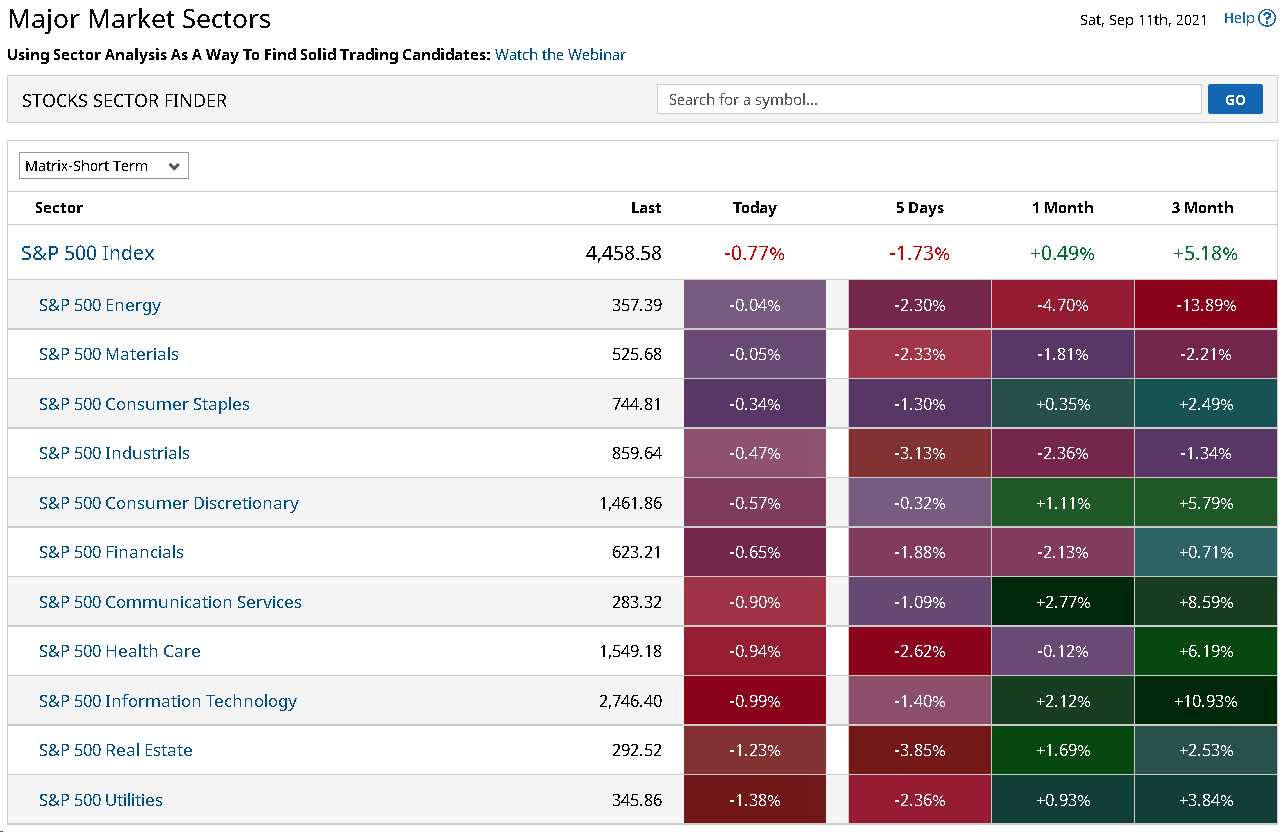Click the 5 Days column header
Image resolution: width=1283 pixels, height=832 pixels.
920,208
